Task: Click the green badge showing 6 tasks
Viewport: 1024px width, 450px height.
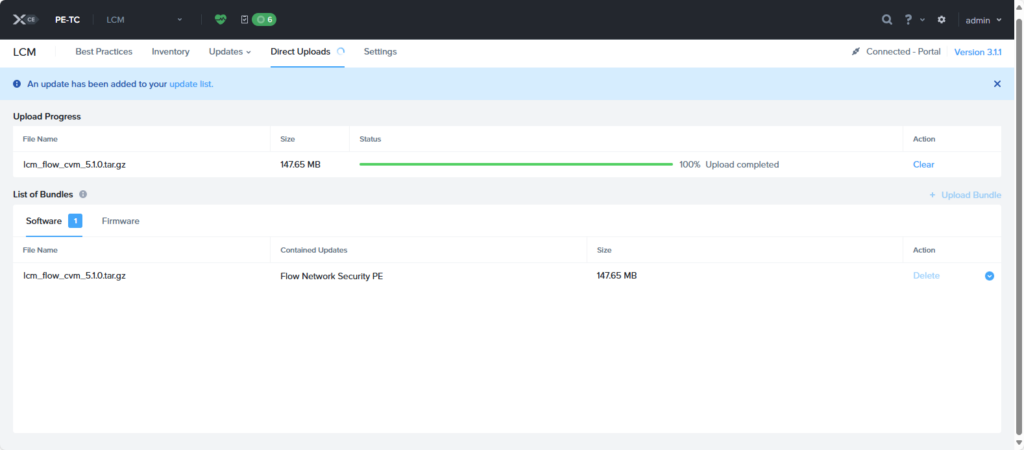Action: (264, 20)
